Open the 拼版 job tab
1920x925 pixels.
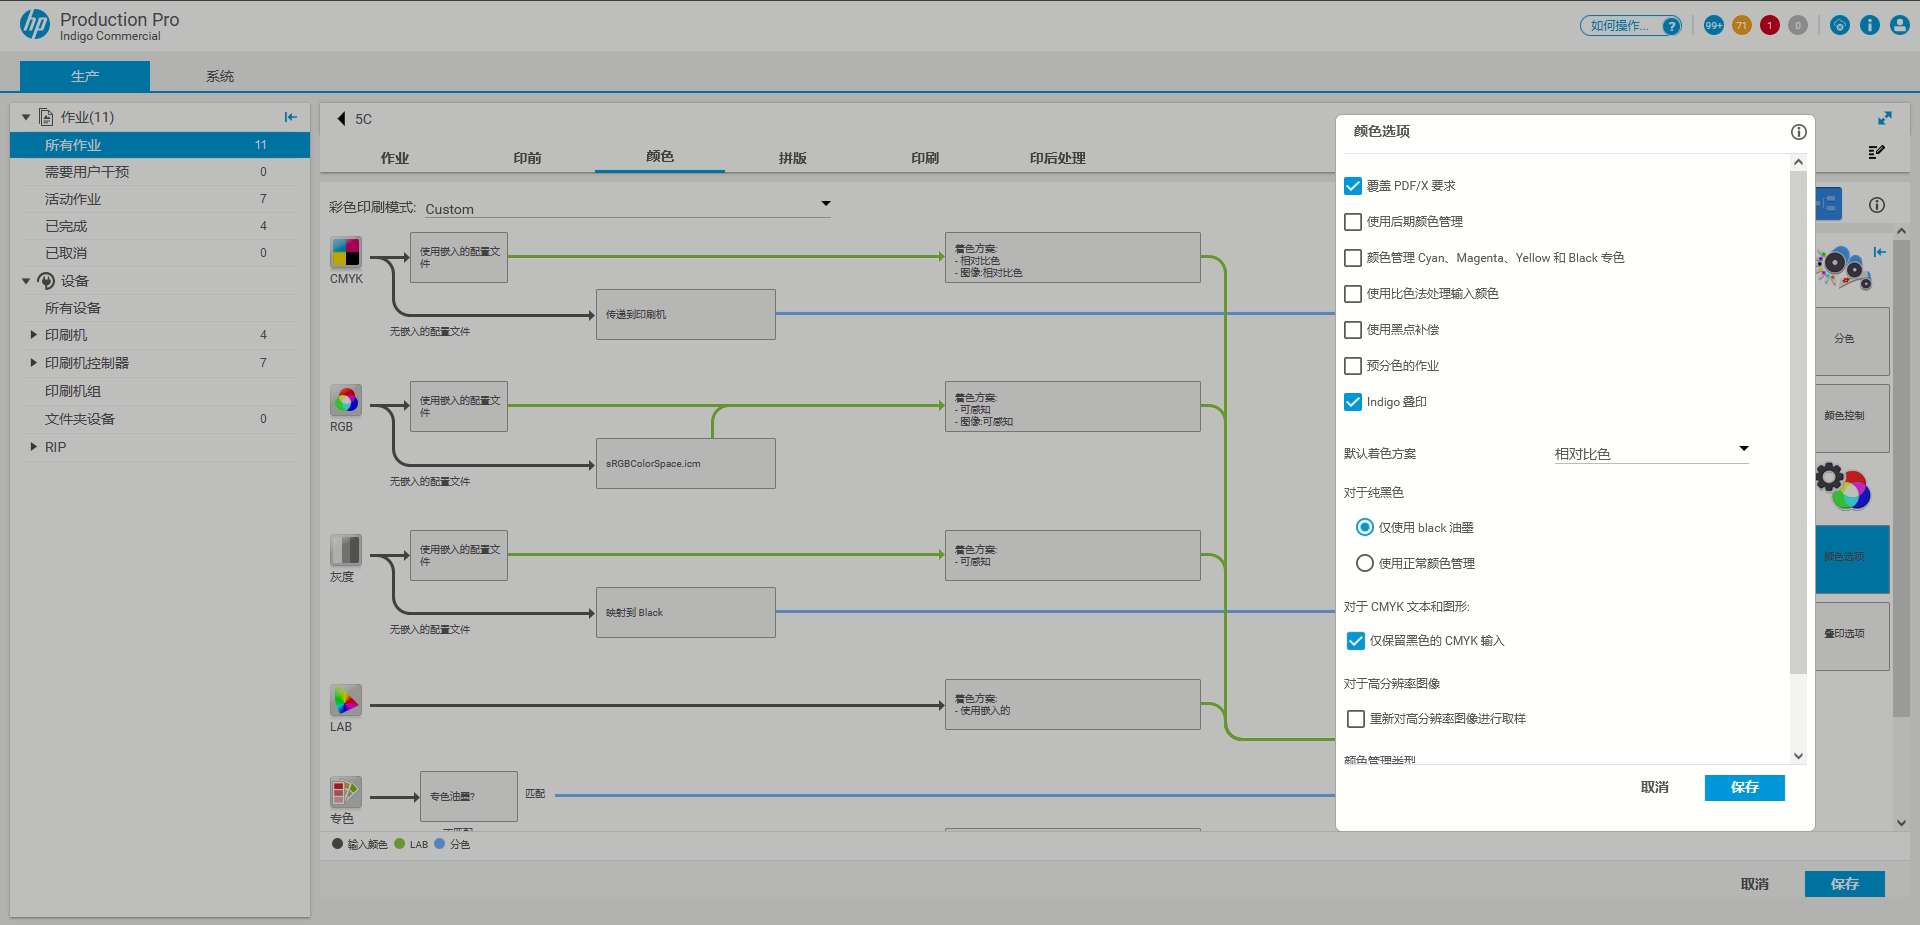click(793, 158)
